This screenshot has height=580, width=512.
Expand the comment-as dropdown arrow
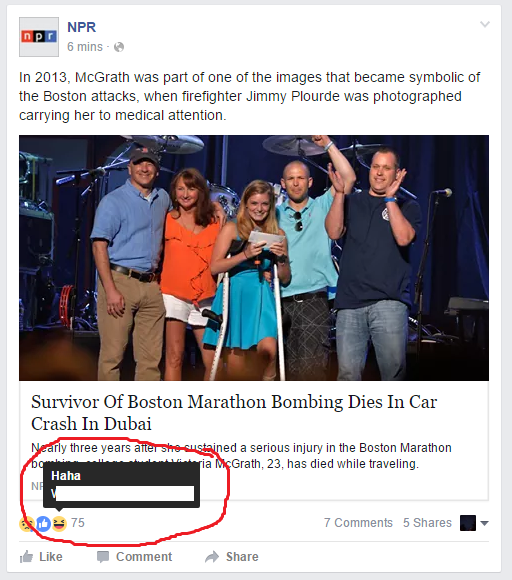pos(484,523)
